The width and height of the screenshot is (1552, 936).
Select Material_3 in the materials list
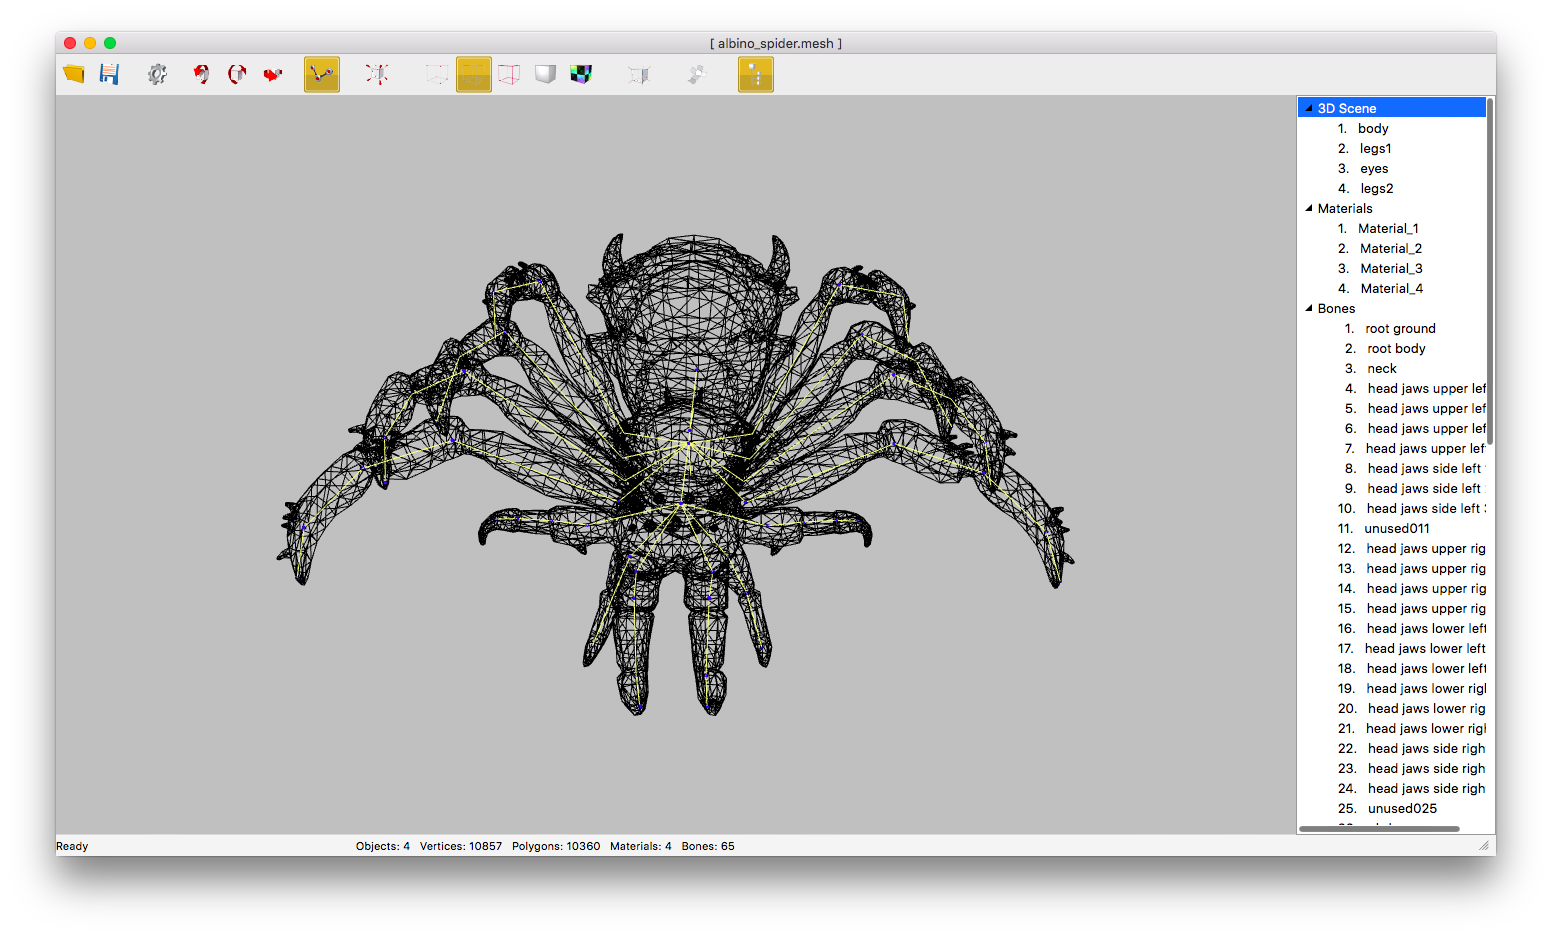tap(1390, 268)
